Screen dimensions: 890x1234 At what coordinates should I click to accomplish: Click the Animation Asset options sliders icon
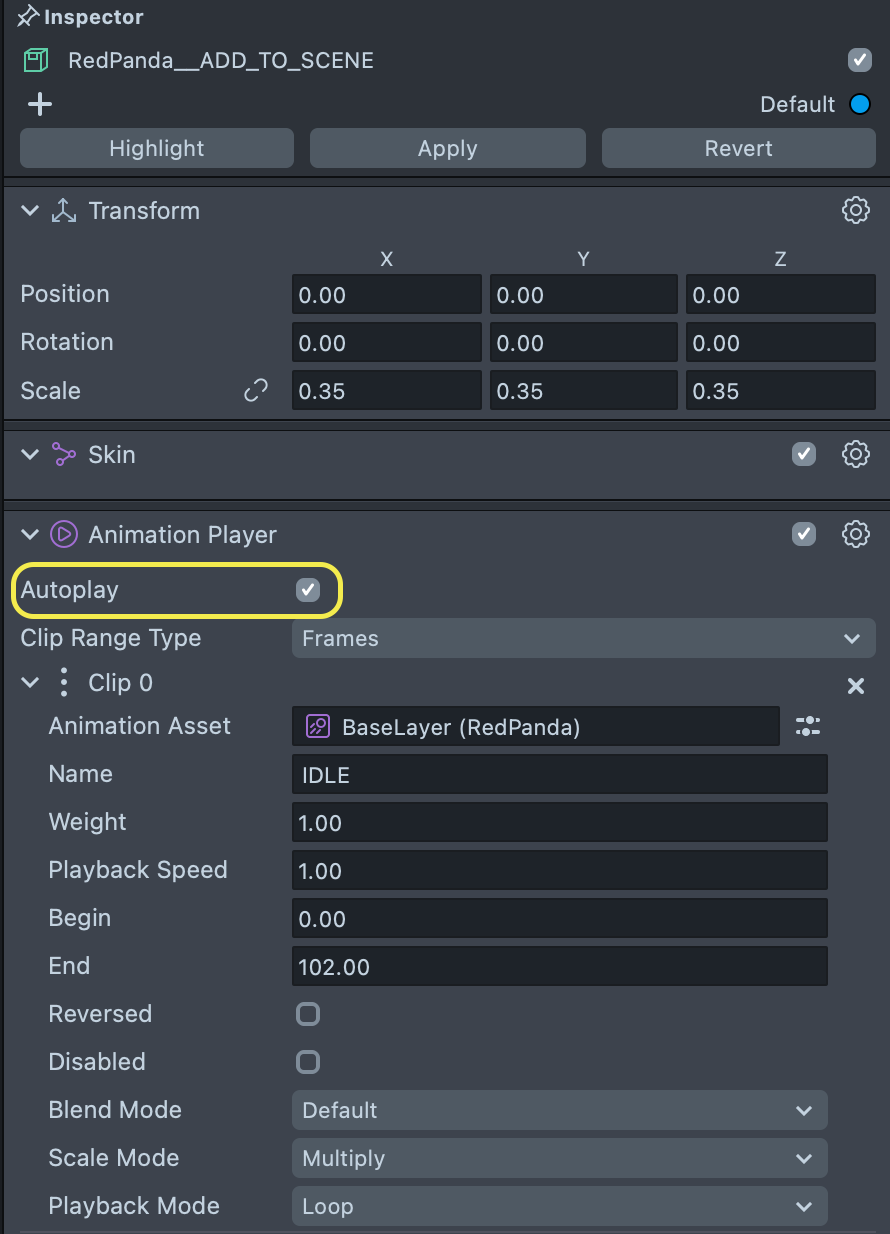click(808, 727)
